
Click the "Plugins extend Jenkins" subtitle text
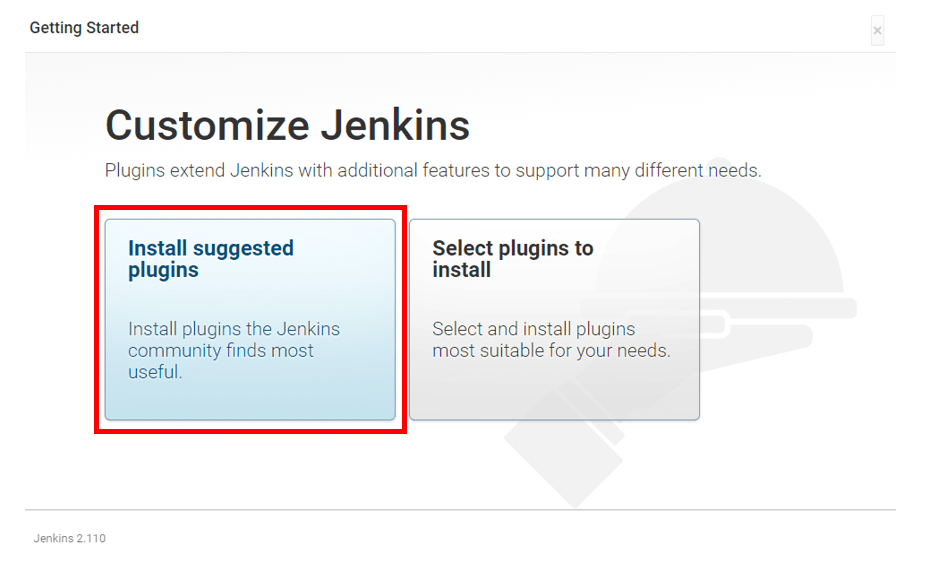tap(300, 171)
